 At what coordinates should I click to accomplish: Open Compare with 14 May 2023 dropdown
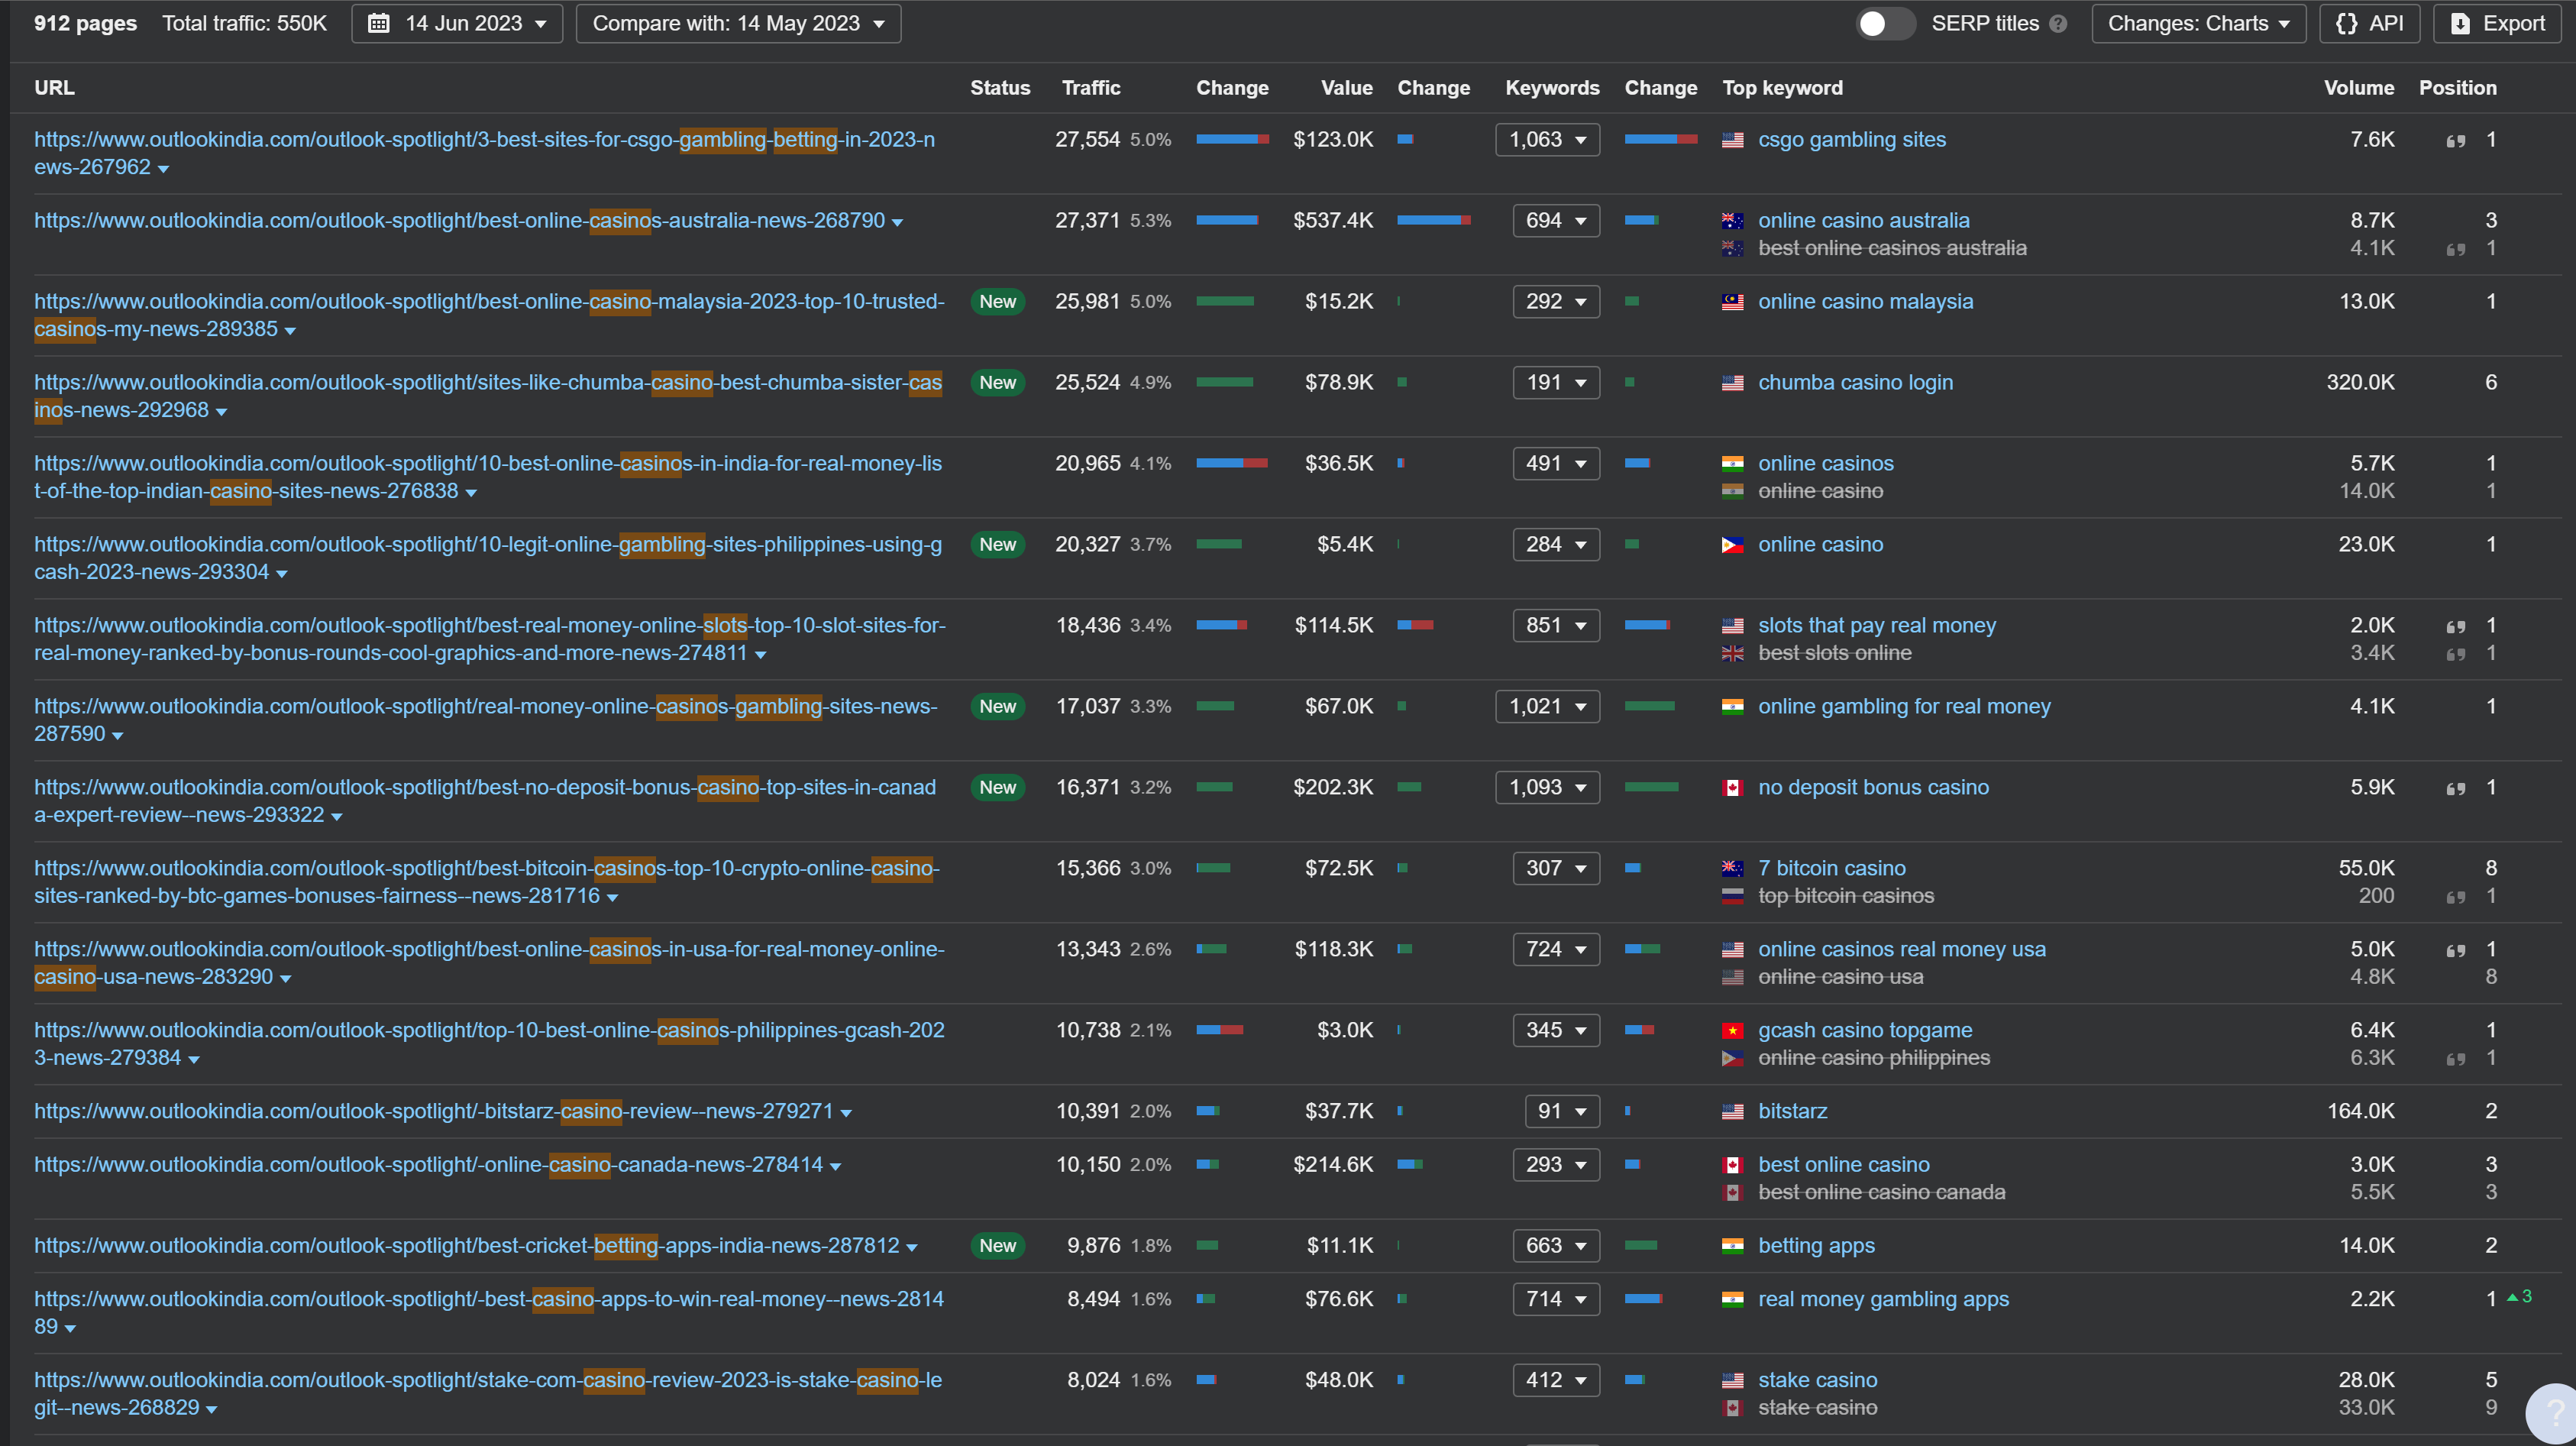click(738, 23)
